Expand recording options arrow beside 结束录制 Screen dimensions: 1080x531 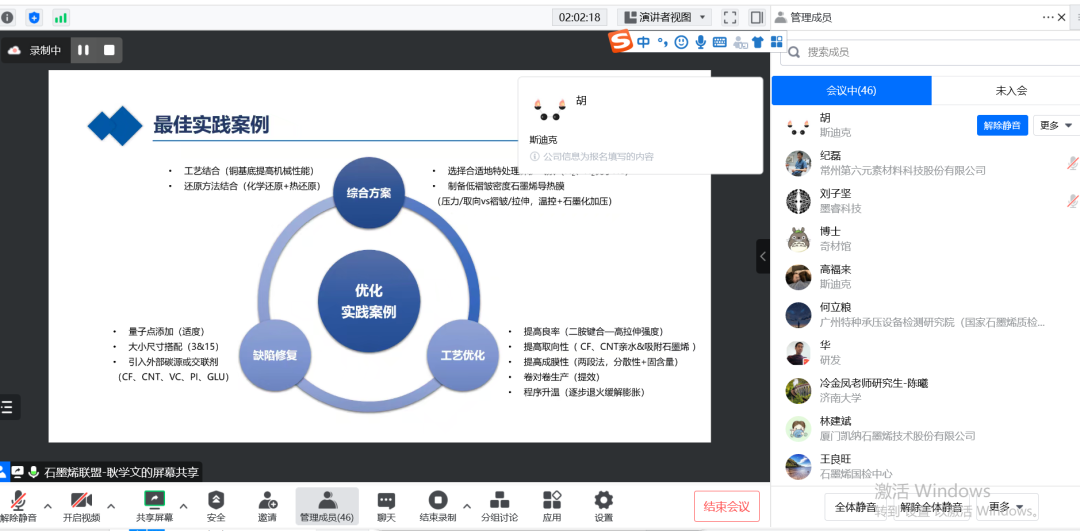coord(467,506)
